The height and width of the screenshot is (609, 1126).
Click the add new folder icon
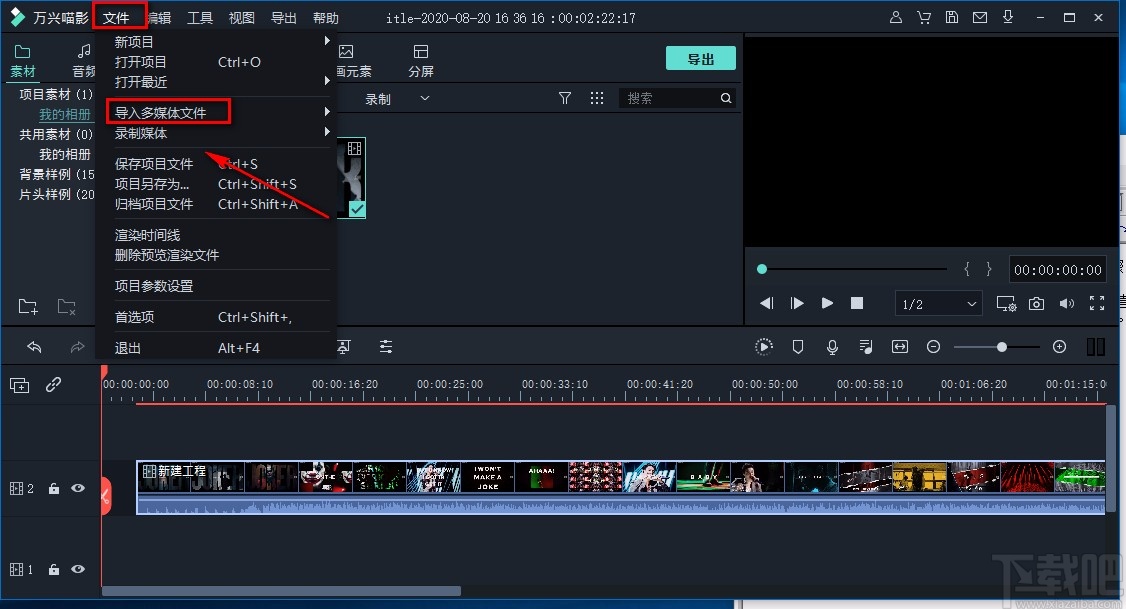(28, 307)
